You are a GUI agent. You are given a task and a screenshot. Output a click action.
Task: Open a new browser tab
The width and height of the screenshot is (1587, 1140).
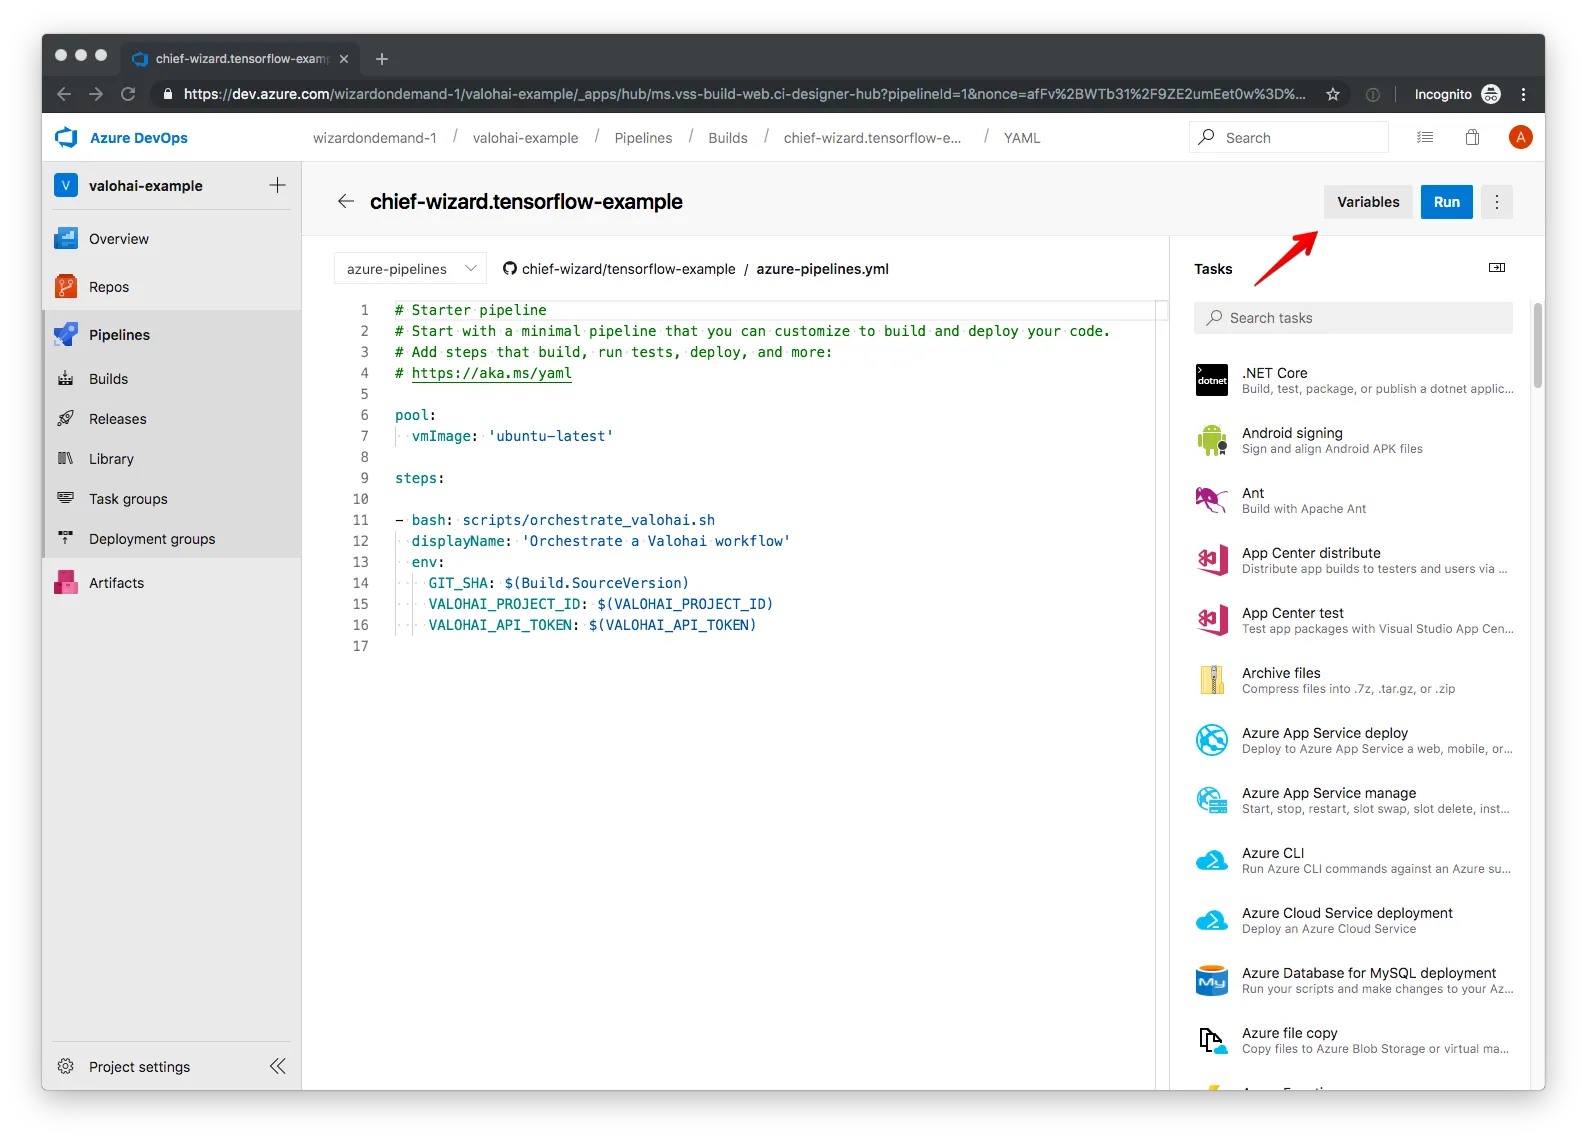[381, 59]
